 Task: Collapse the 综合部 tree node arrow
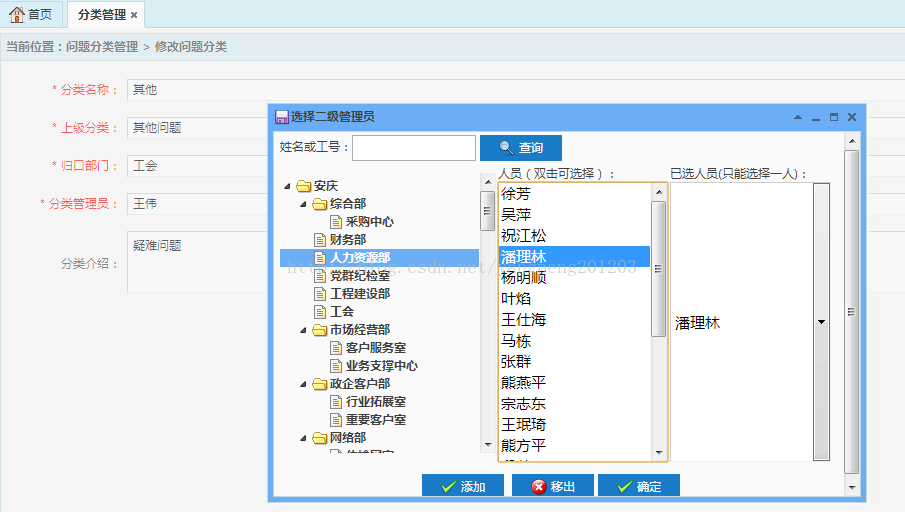[303, 204]
